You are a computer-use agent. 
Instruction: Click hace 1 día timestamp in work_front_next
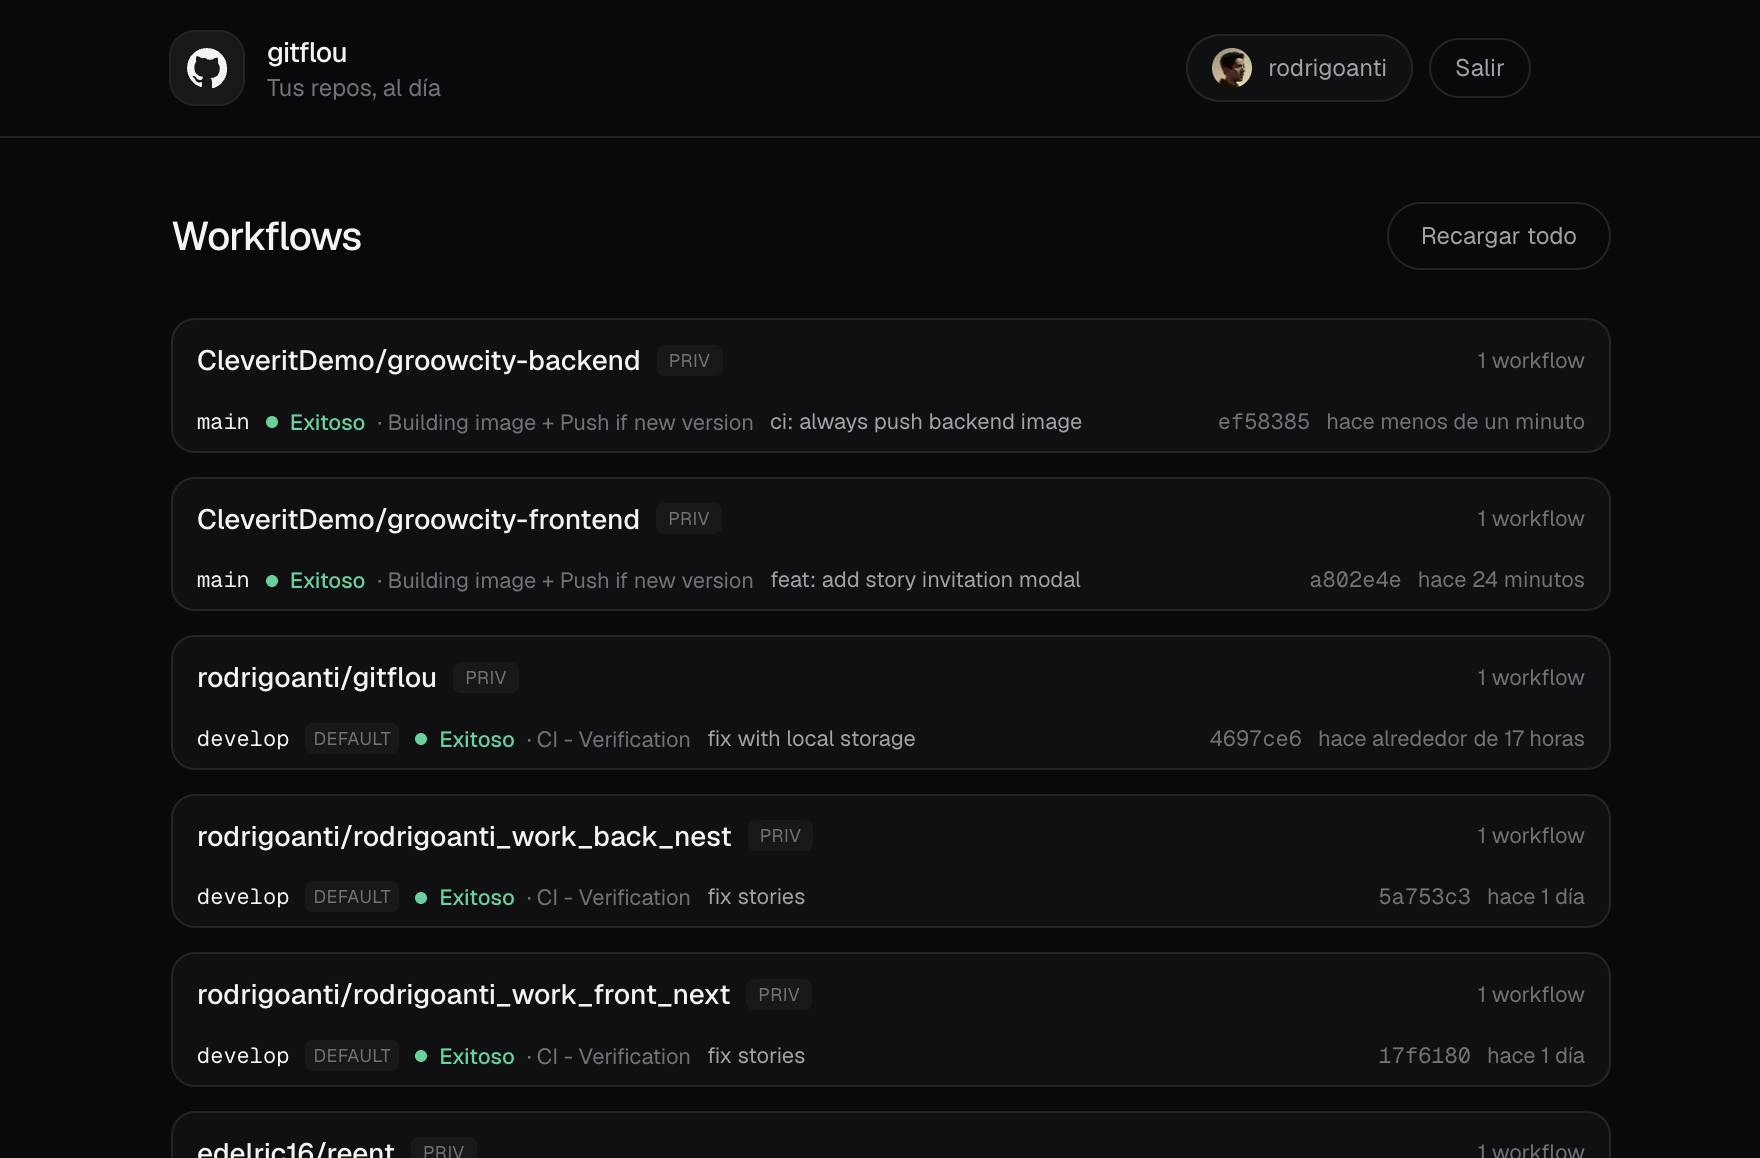(1536, 1056)
